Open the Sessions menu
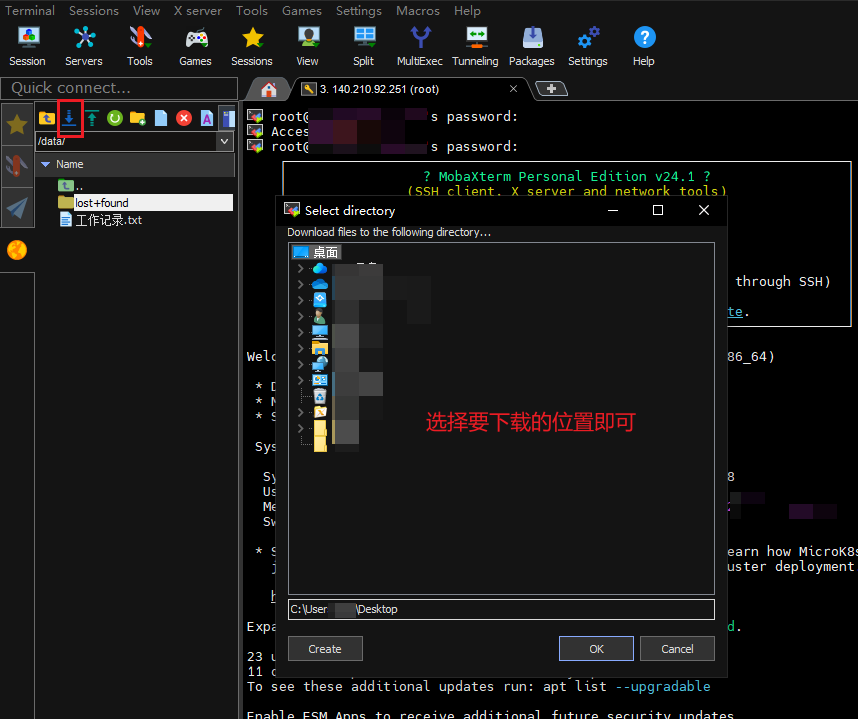Viewport: 858px width, 719px height. coord(94,10)
